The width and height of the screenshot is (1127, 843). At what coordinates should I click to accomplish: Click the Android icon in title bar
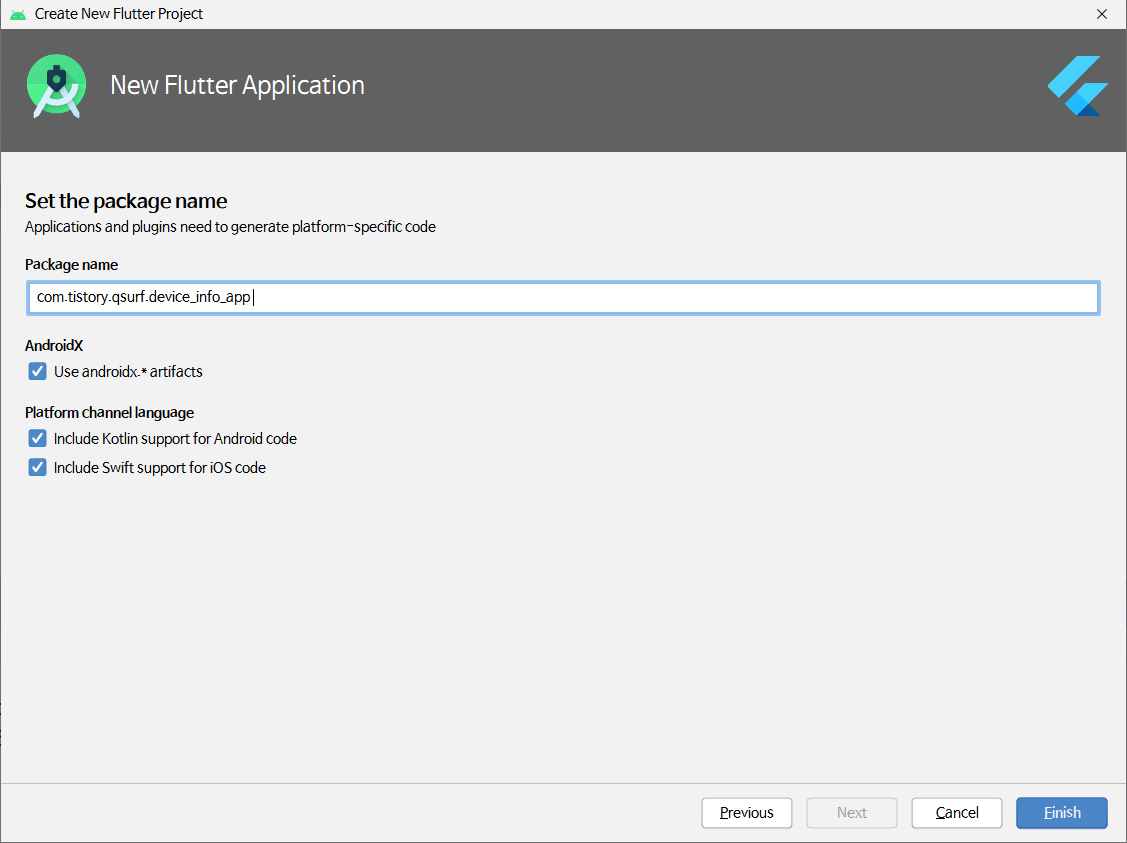click(18, 14)
